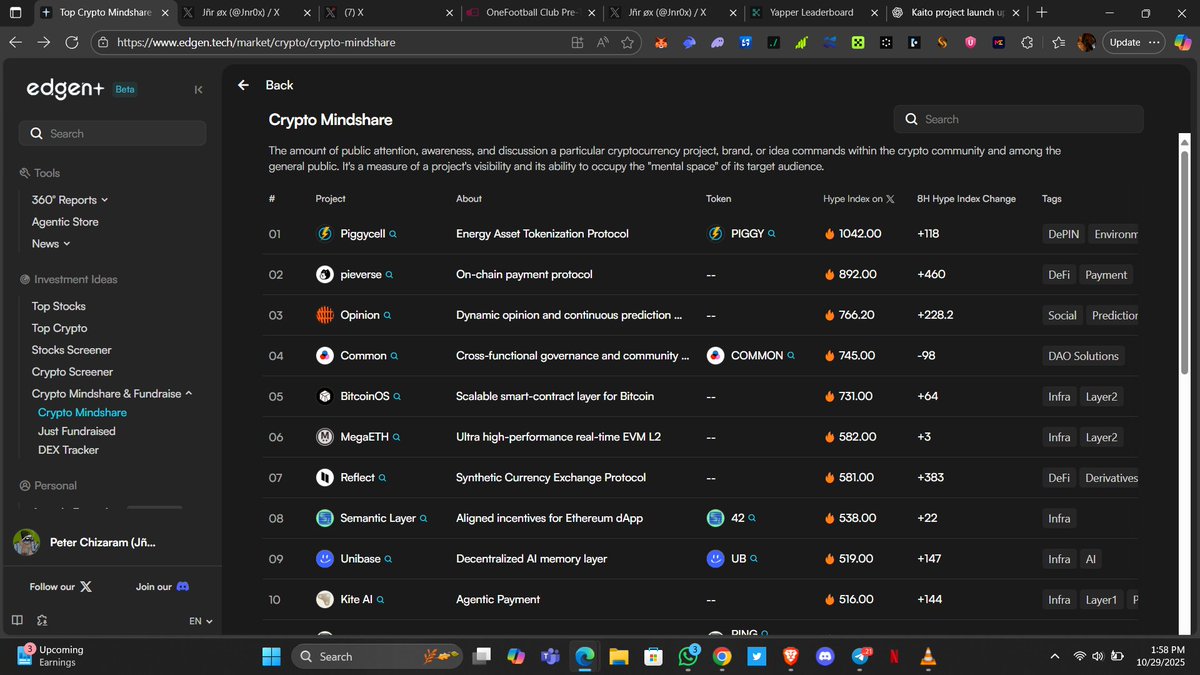Viewport: 1200px width, 675px height.
Task: Select Crypto Mindshare sidebar item
Action: (82, 412)
